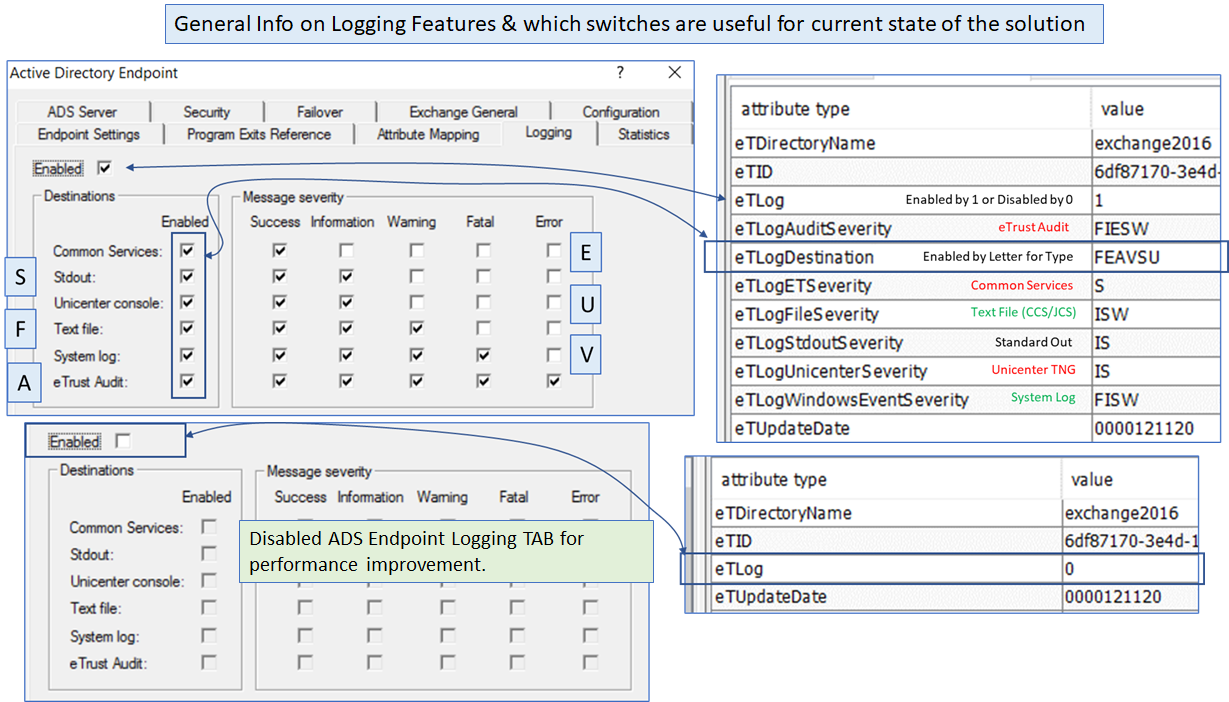Open the Exchange General tab

[x=463, y=112]
